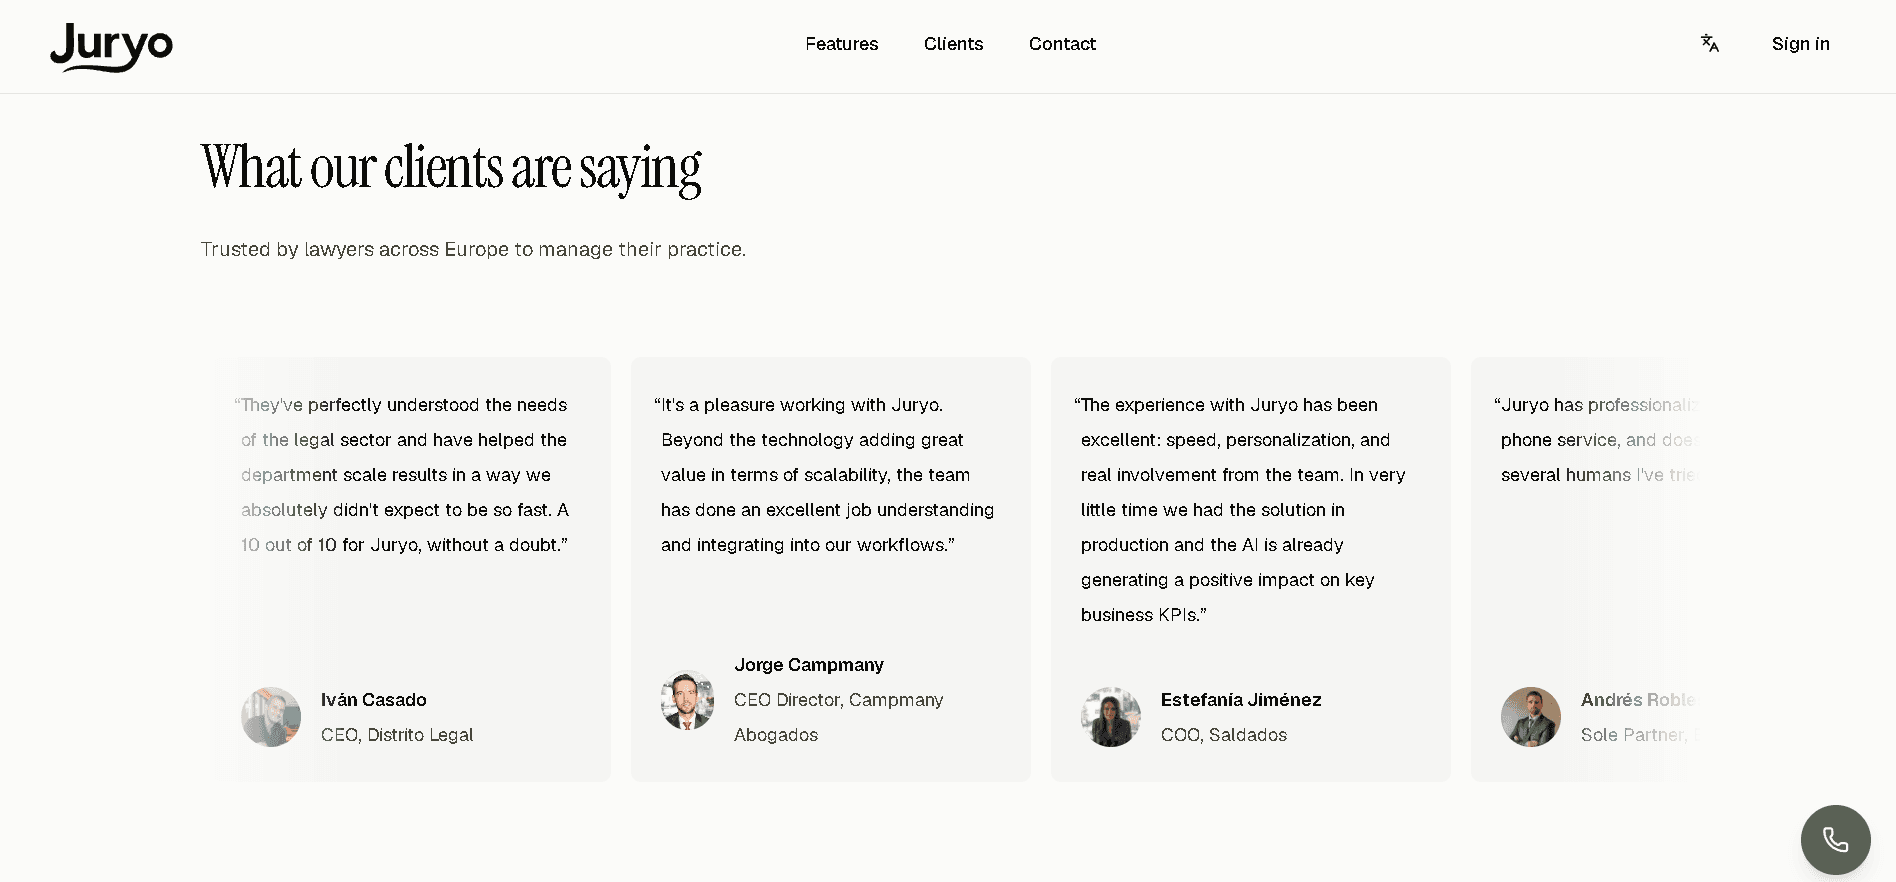Click the Juryo logo
Screen dimensions: 1896x882
pyautogui.click(x=111, y=46)
